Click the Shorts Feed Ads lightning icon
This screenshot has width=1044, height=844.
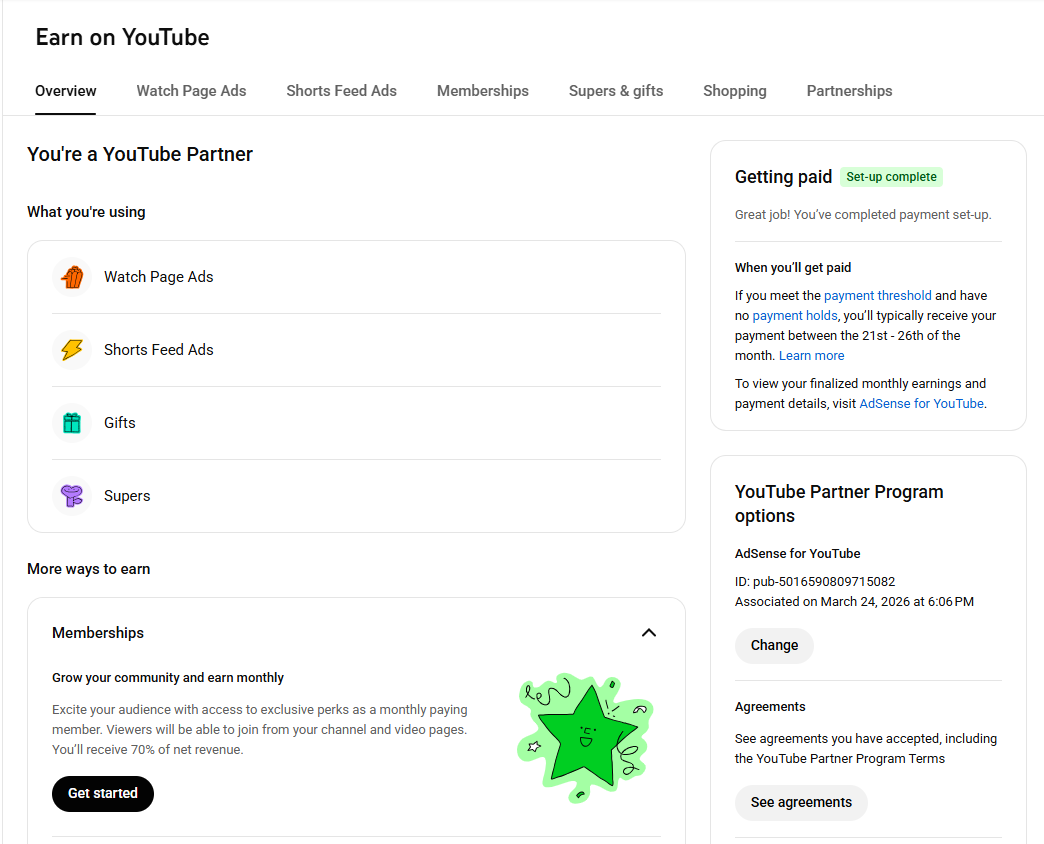[x=72, y=350]
